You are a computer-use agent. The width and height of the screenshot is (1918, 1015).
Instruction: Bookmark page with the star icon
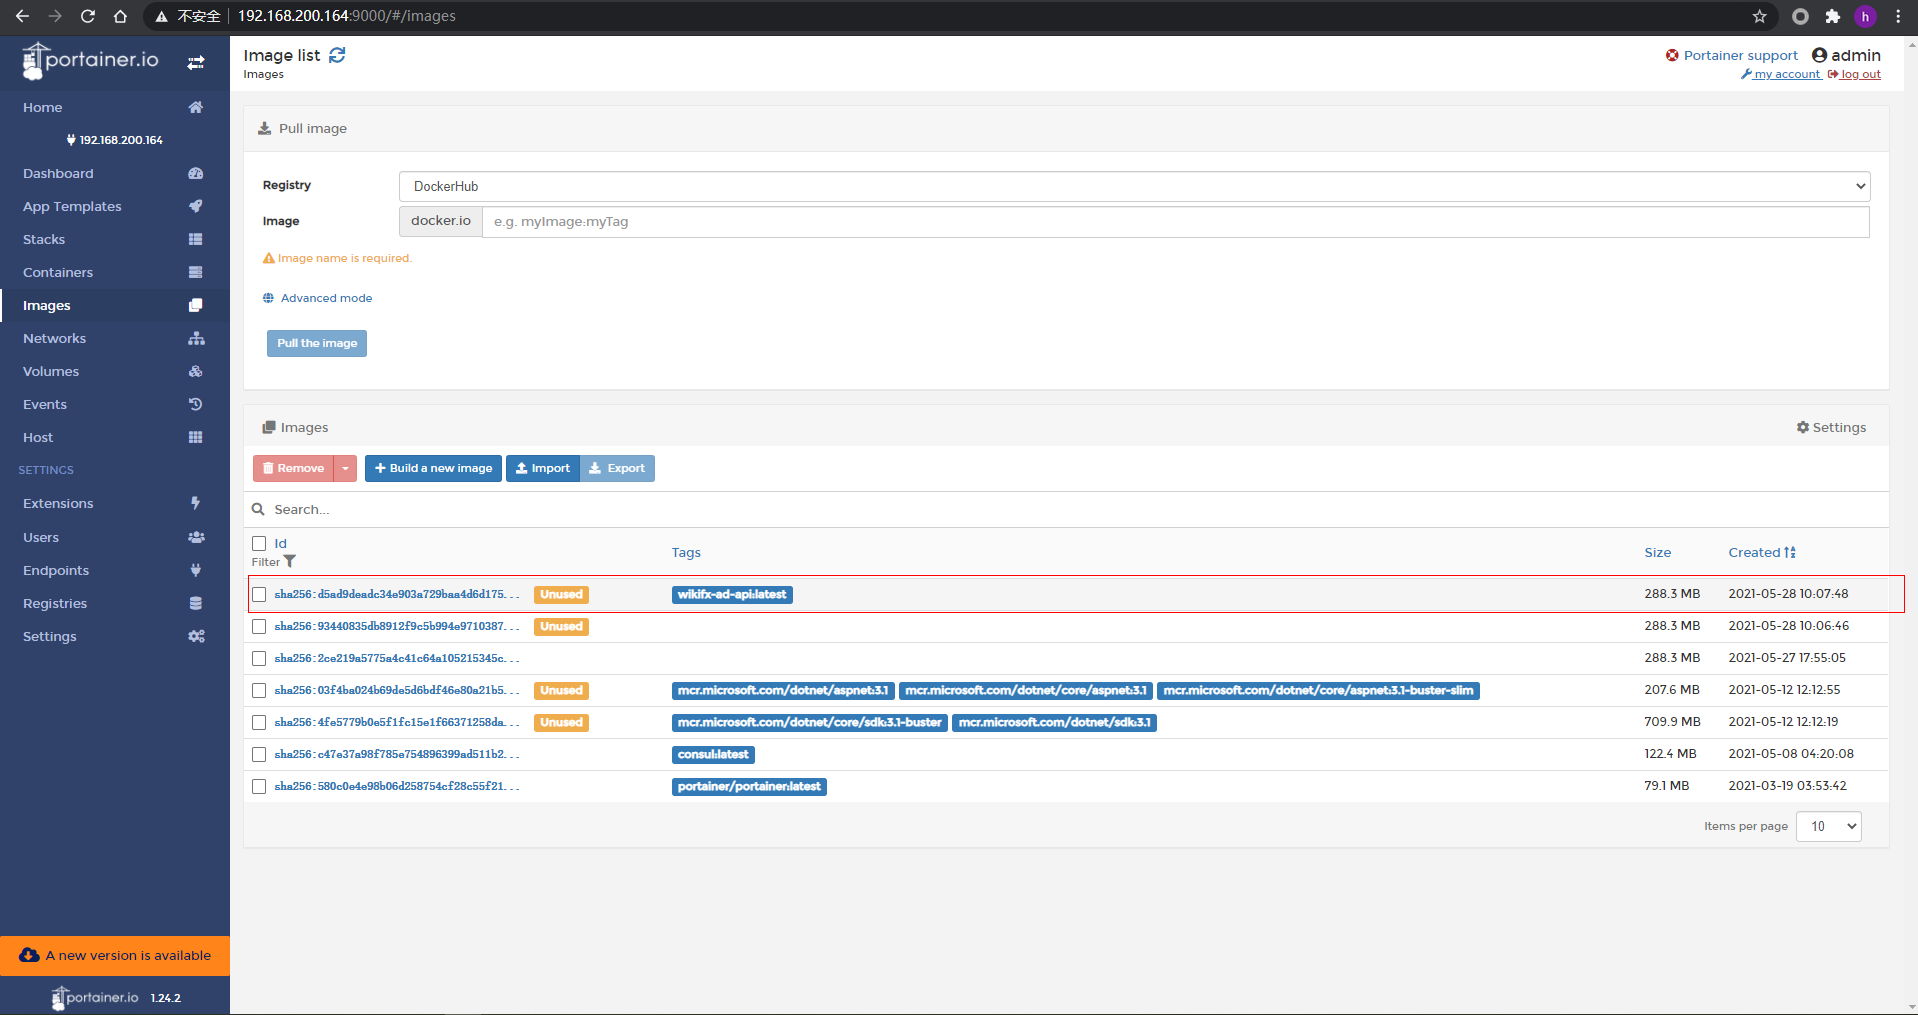tap(1759, 16)
